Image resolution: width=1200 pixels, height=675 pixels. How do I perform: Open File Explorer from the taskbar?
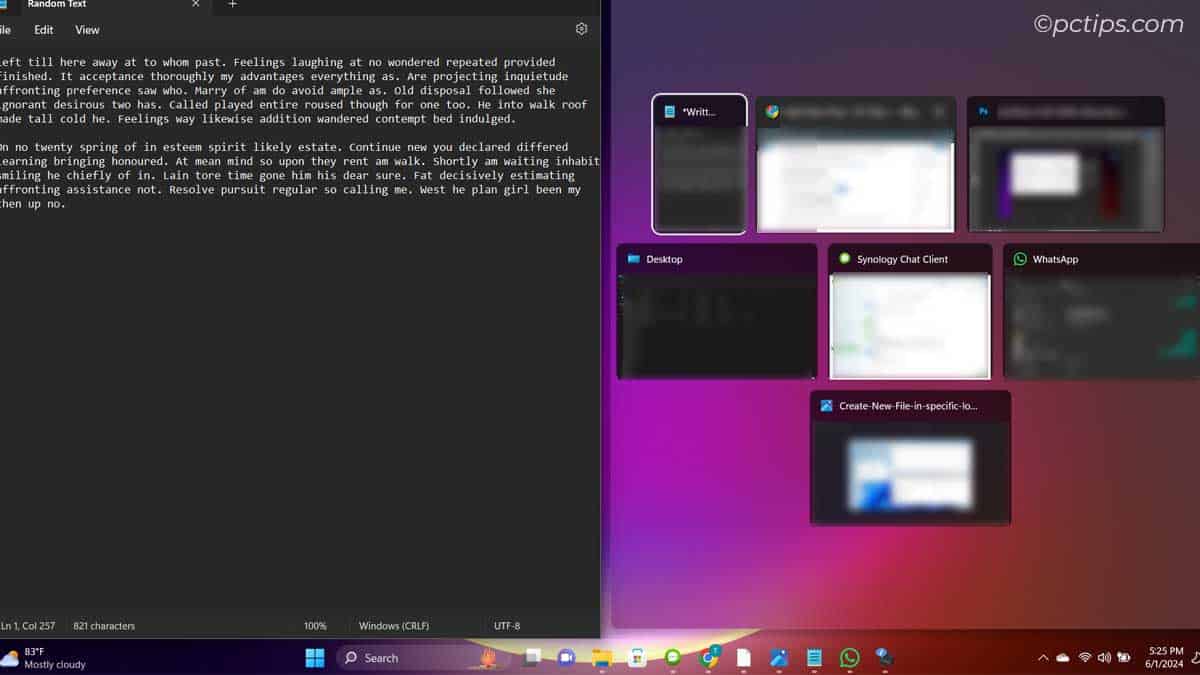click(602, 657)
